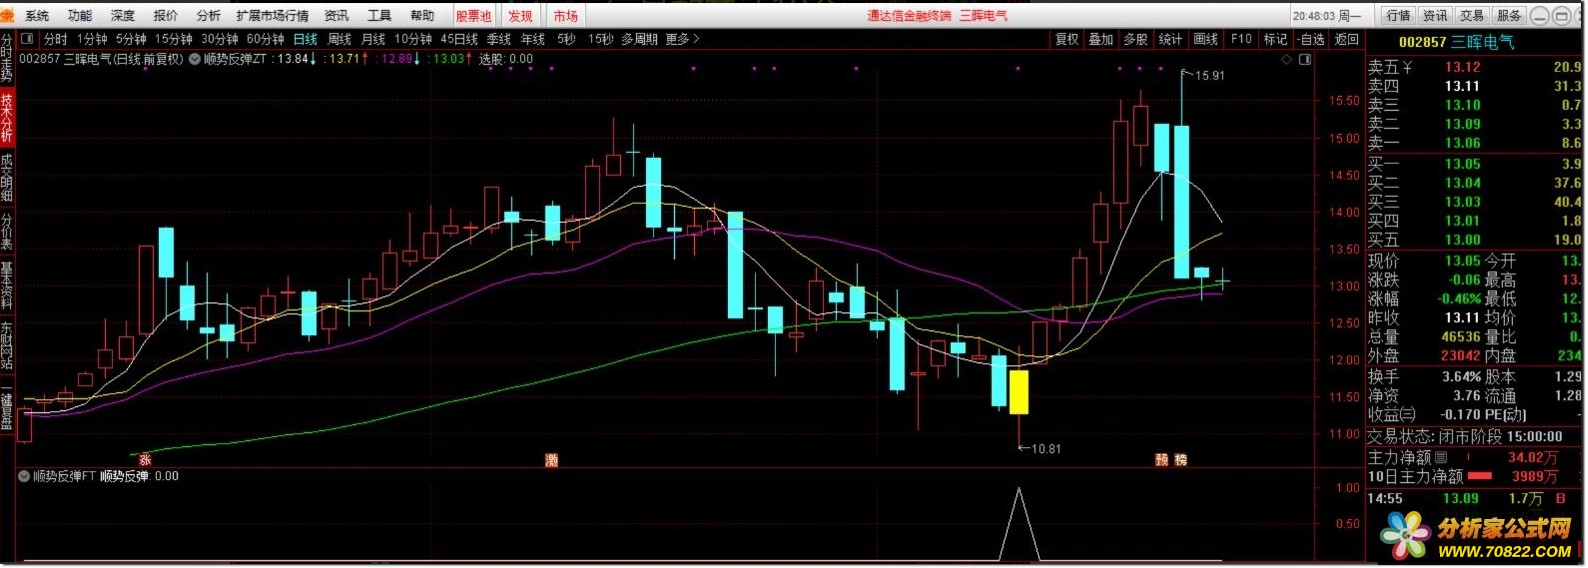Open the 深度 menu
This screenshot has height=568, width=1588.
pos(123,16)
